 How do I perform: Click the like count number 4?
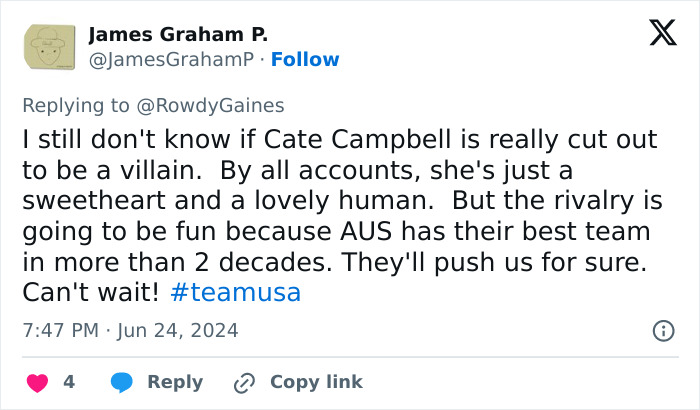[x=69, y=382]
